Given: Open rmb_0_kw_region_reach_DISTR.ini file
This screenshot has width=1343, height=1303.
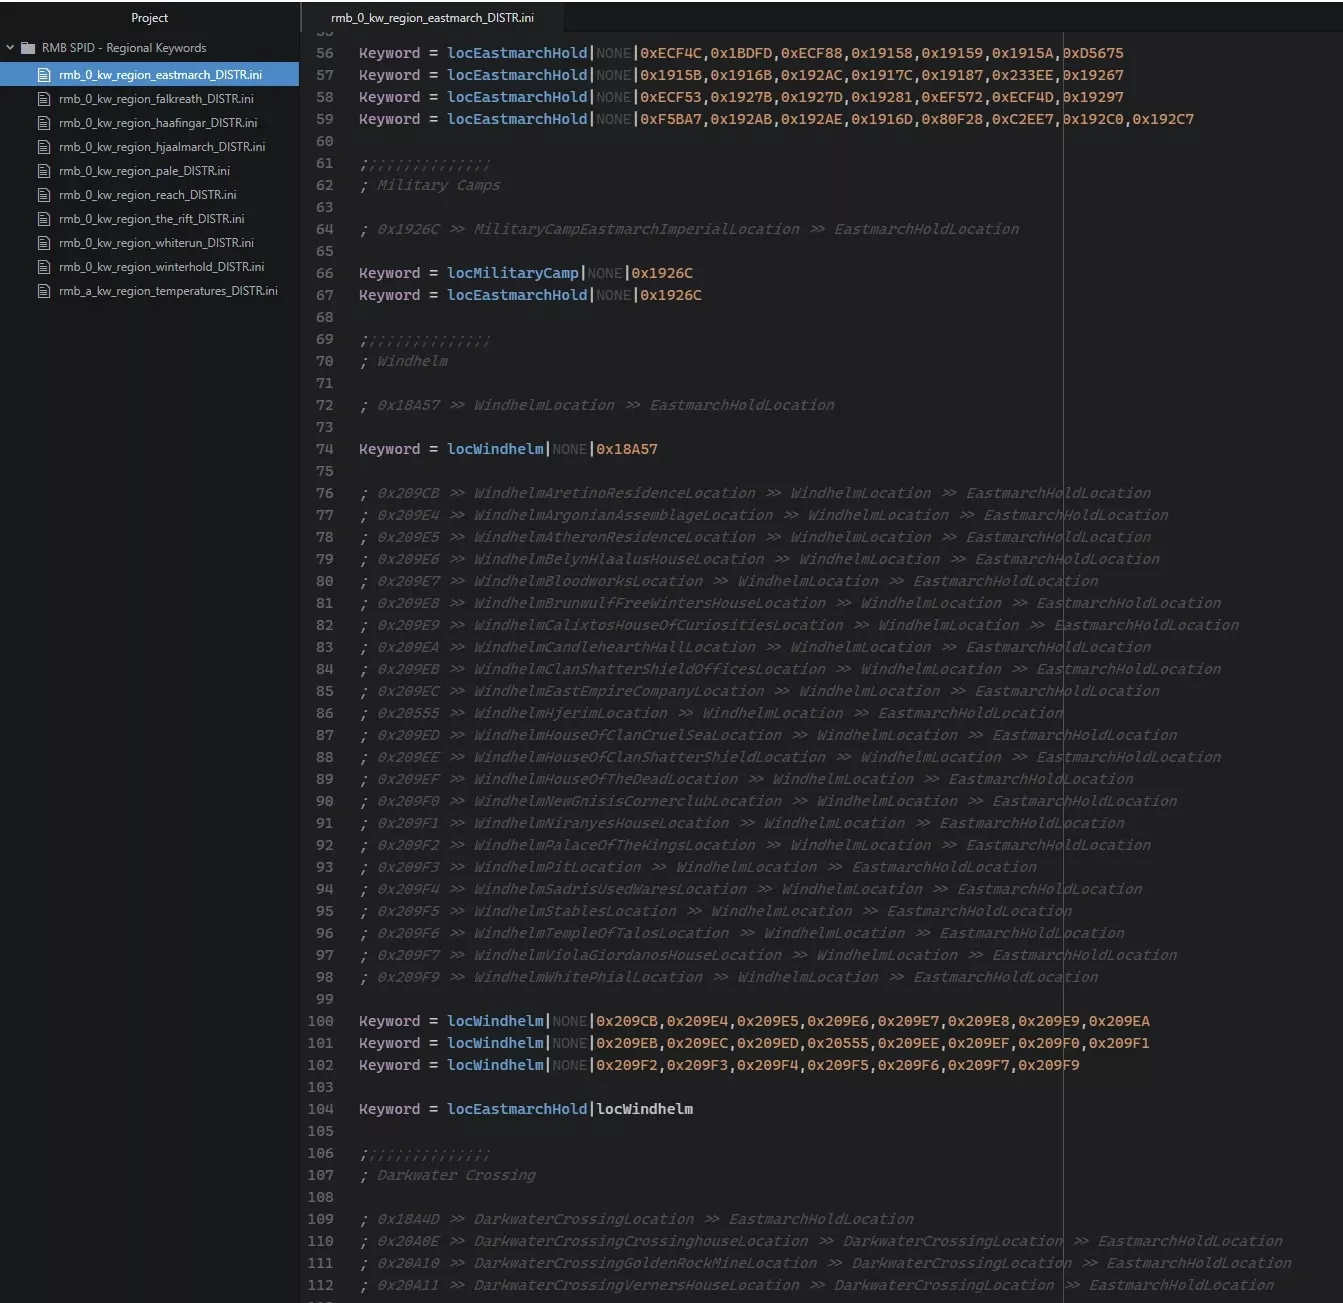Looking at the screenshot, I should click(149, 195).
